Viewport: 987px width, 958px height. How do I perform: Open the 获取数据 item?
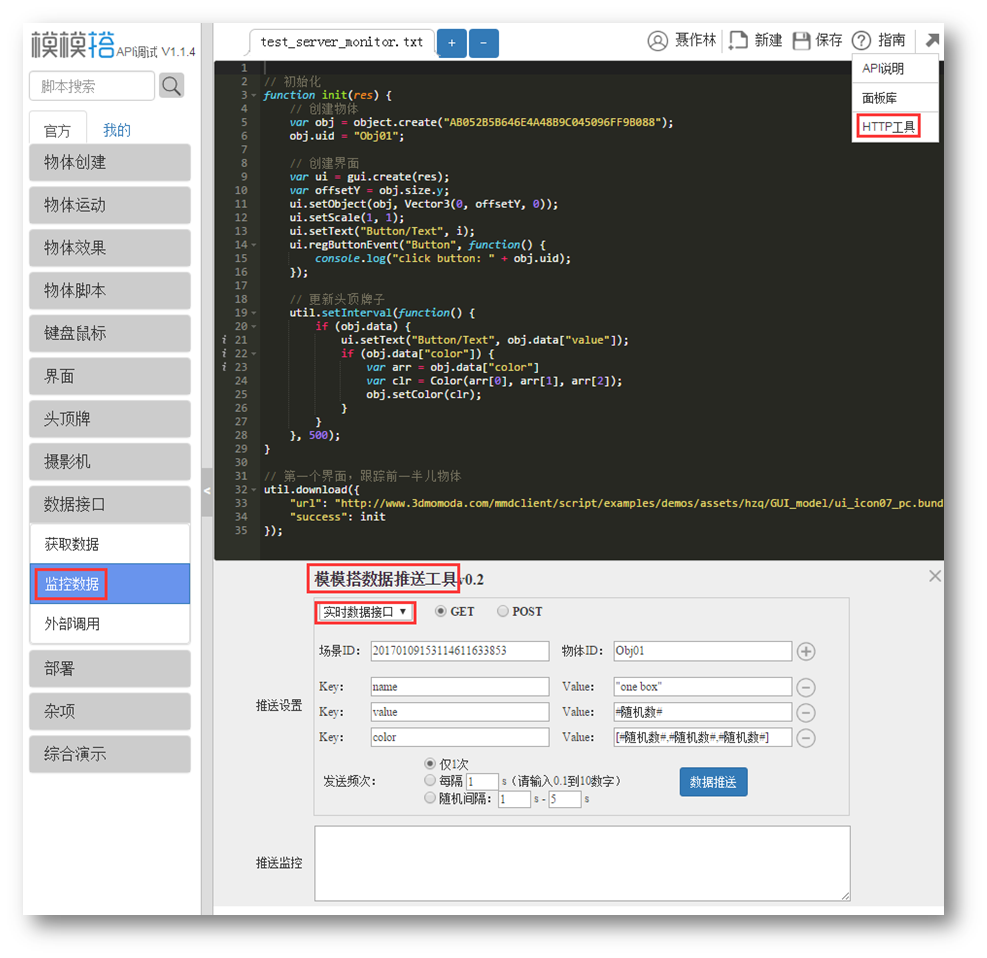110,544
